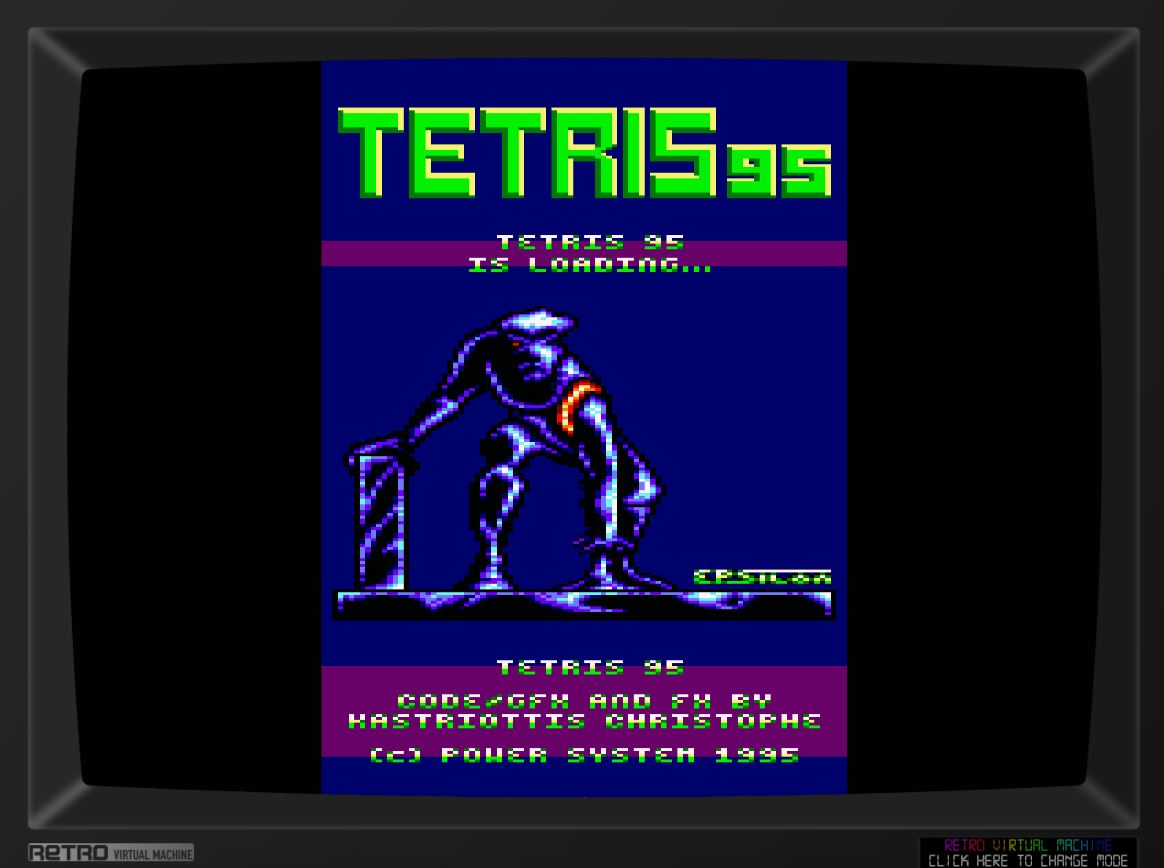Click 'TETRIS 95' heading in the bottom credits band
1164x868 pixels.
[x=590, y=668]
